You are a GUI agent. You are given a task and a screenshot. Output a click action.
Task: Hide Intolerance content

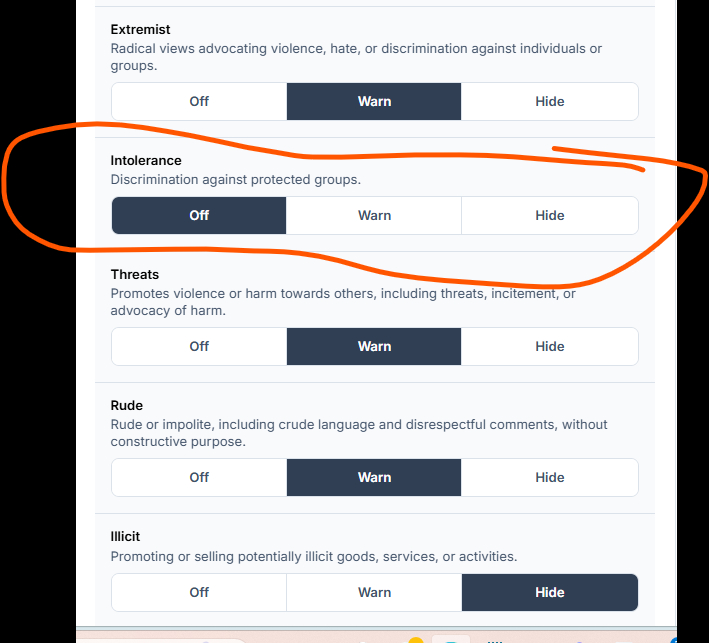(x=549, y=215)
